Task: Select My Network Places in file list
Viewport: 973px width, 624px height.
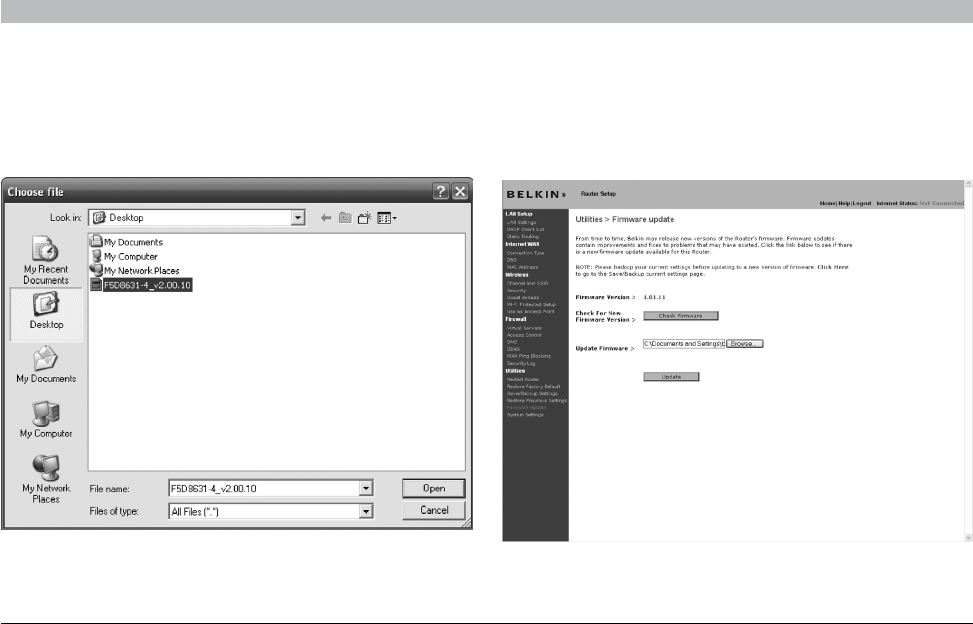Action: coord(135,270)
